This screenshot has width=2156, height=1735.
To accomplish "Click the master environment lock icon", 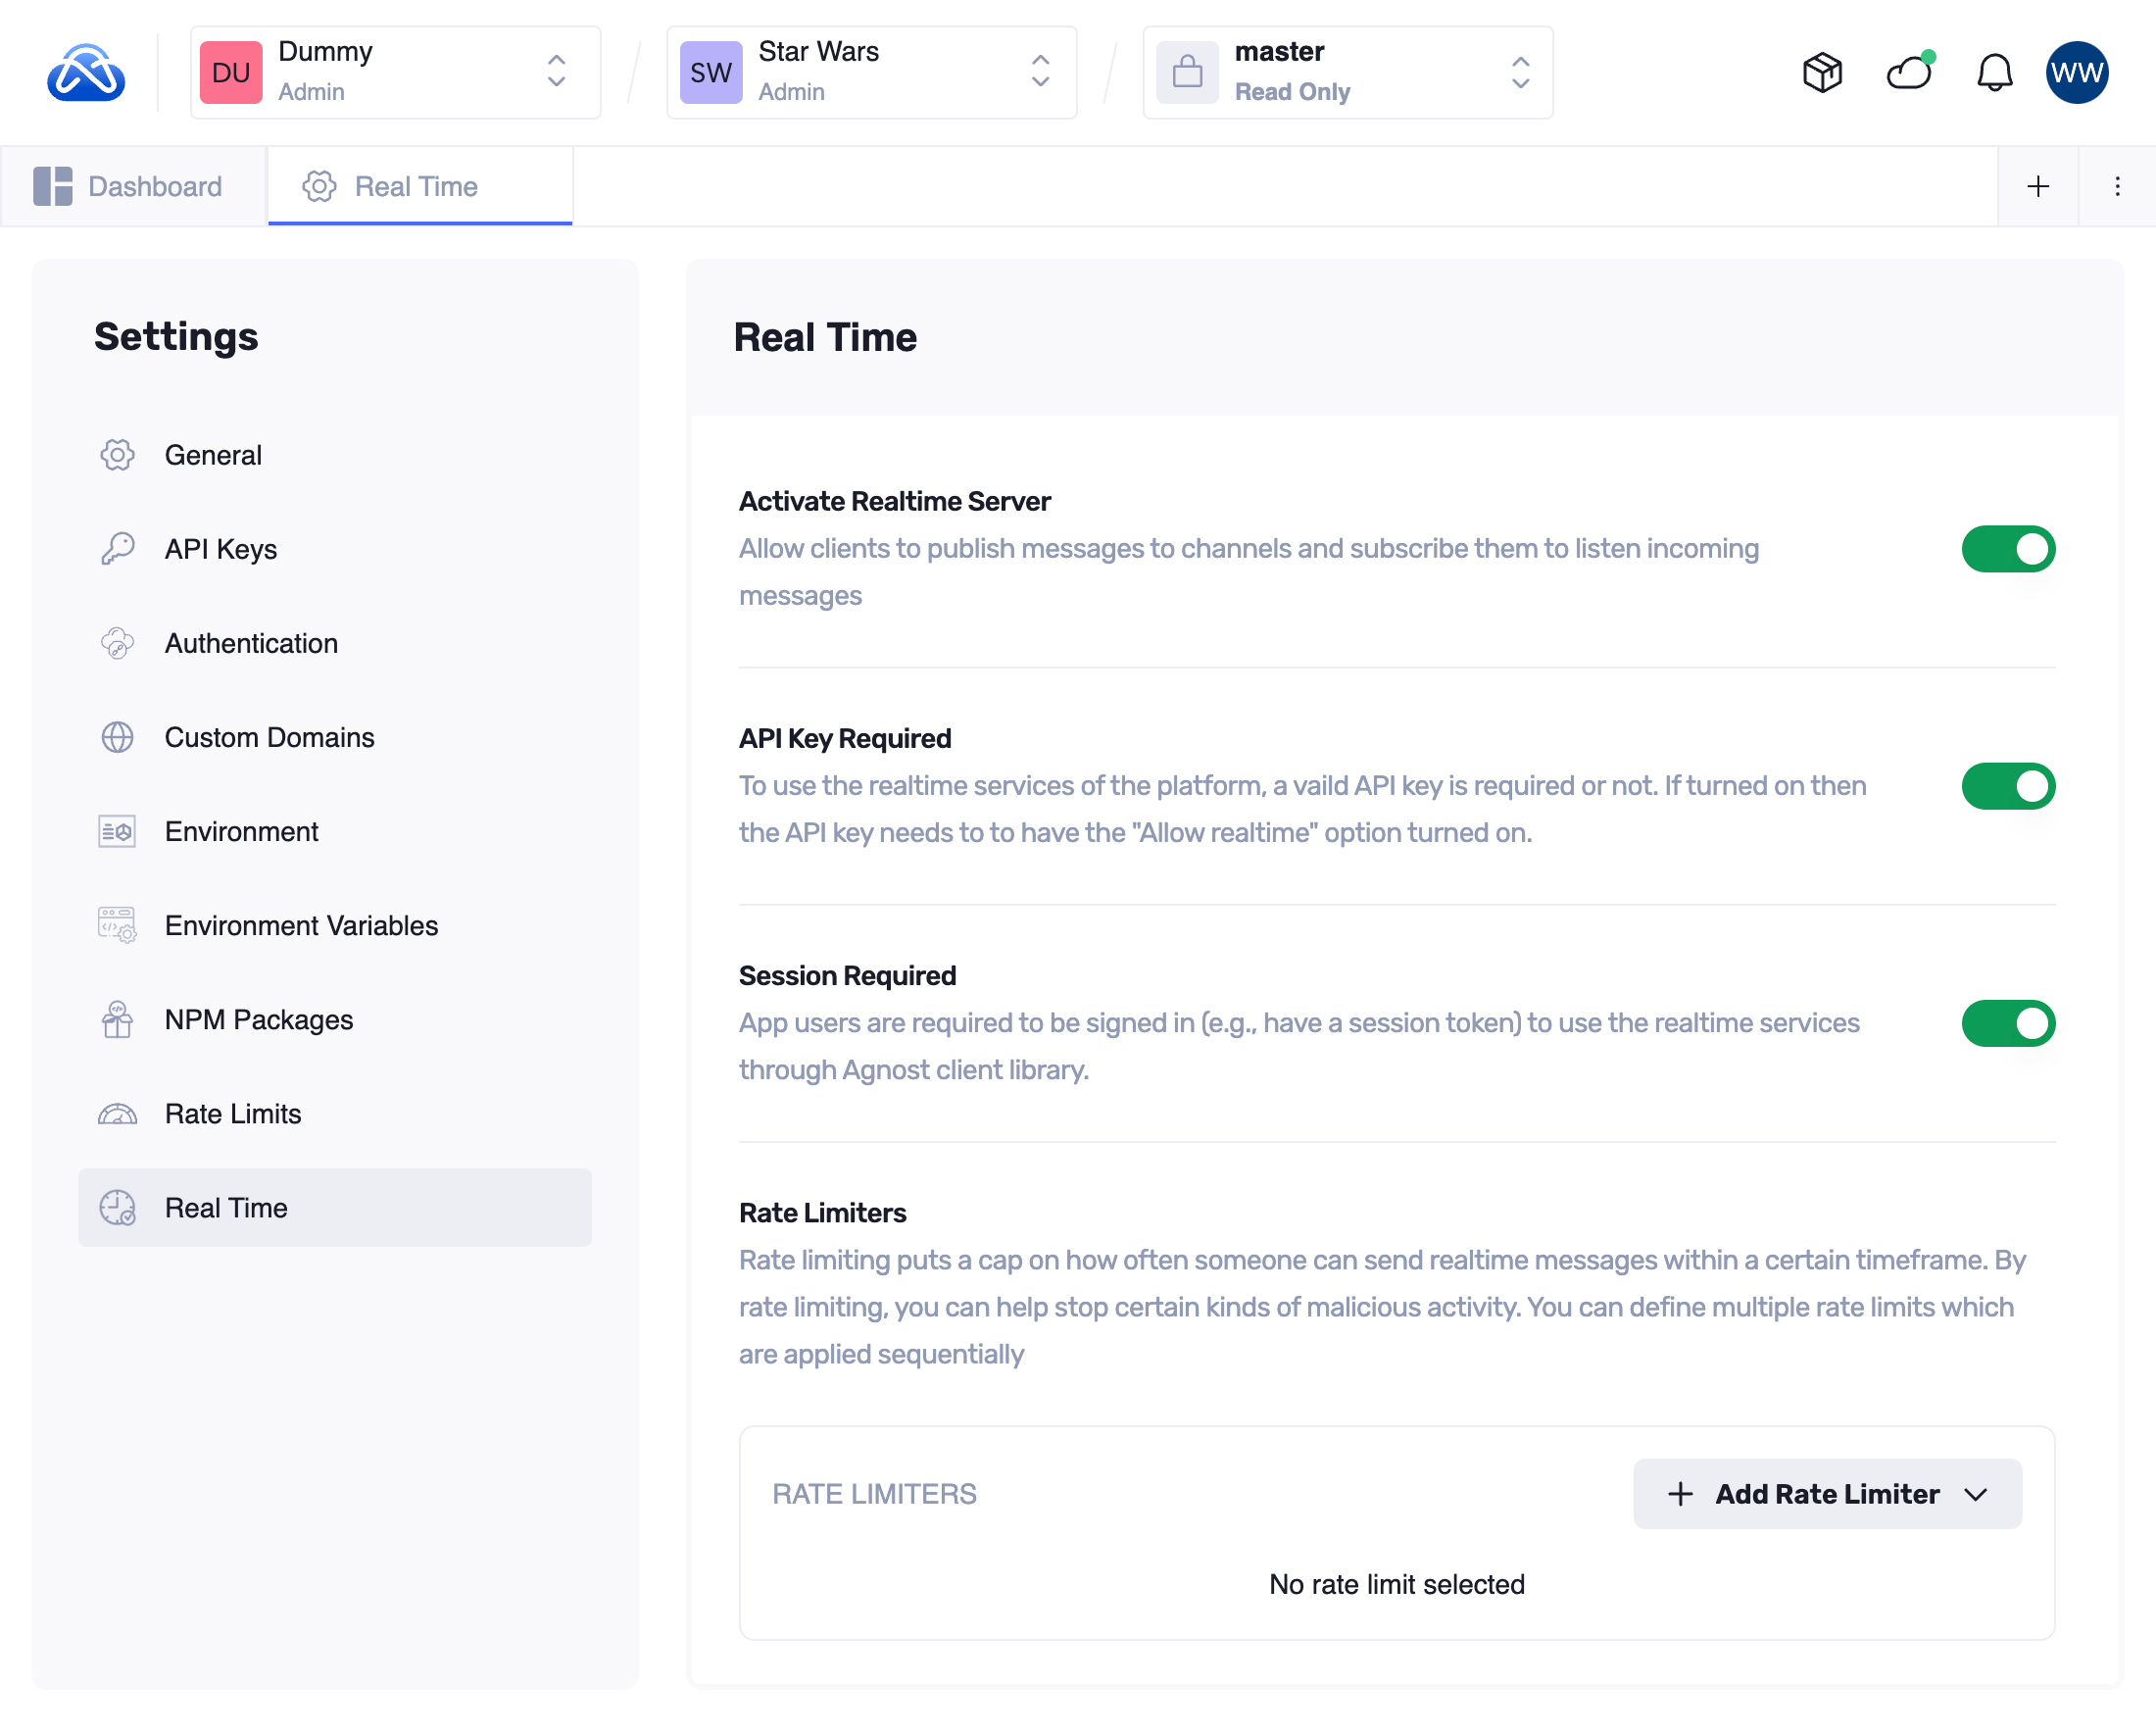I will click(x=1187, y=73).
